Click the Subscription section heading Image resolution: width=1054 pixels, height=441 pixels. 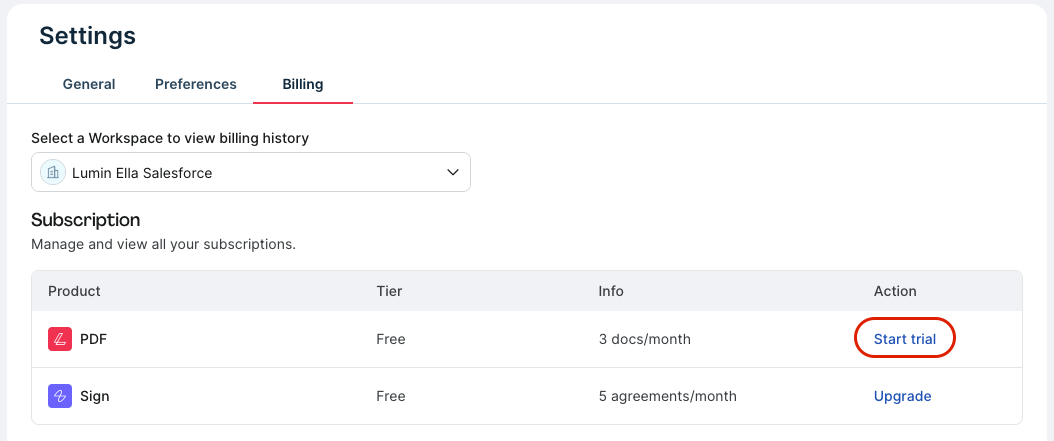coord(86,220)
